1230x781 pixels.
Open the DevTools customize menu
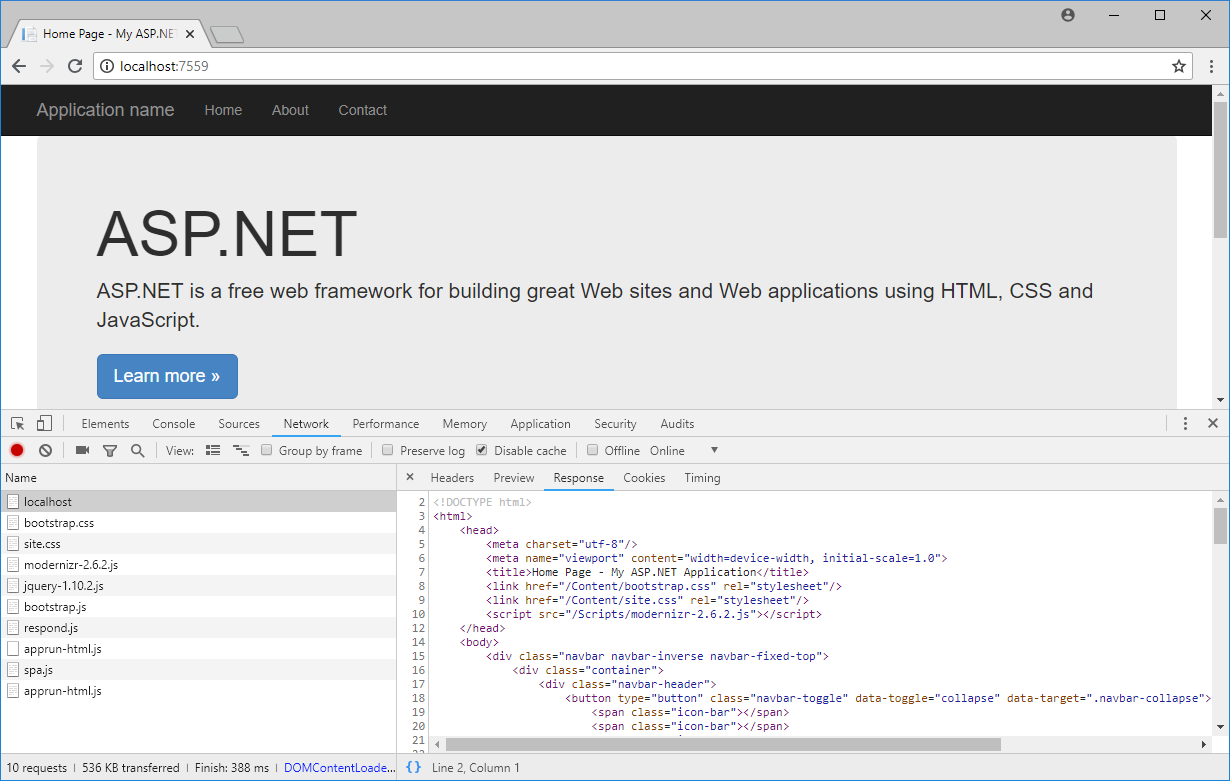pos(1186,423)
